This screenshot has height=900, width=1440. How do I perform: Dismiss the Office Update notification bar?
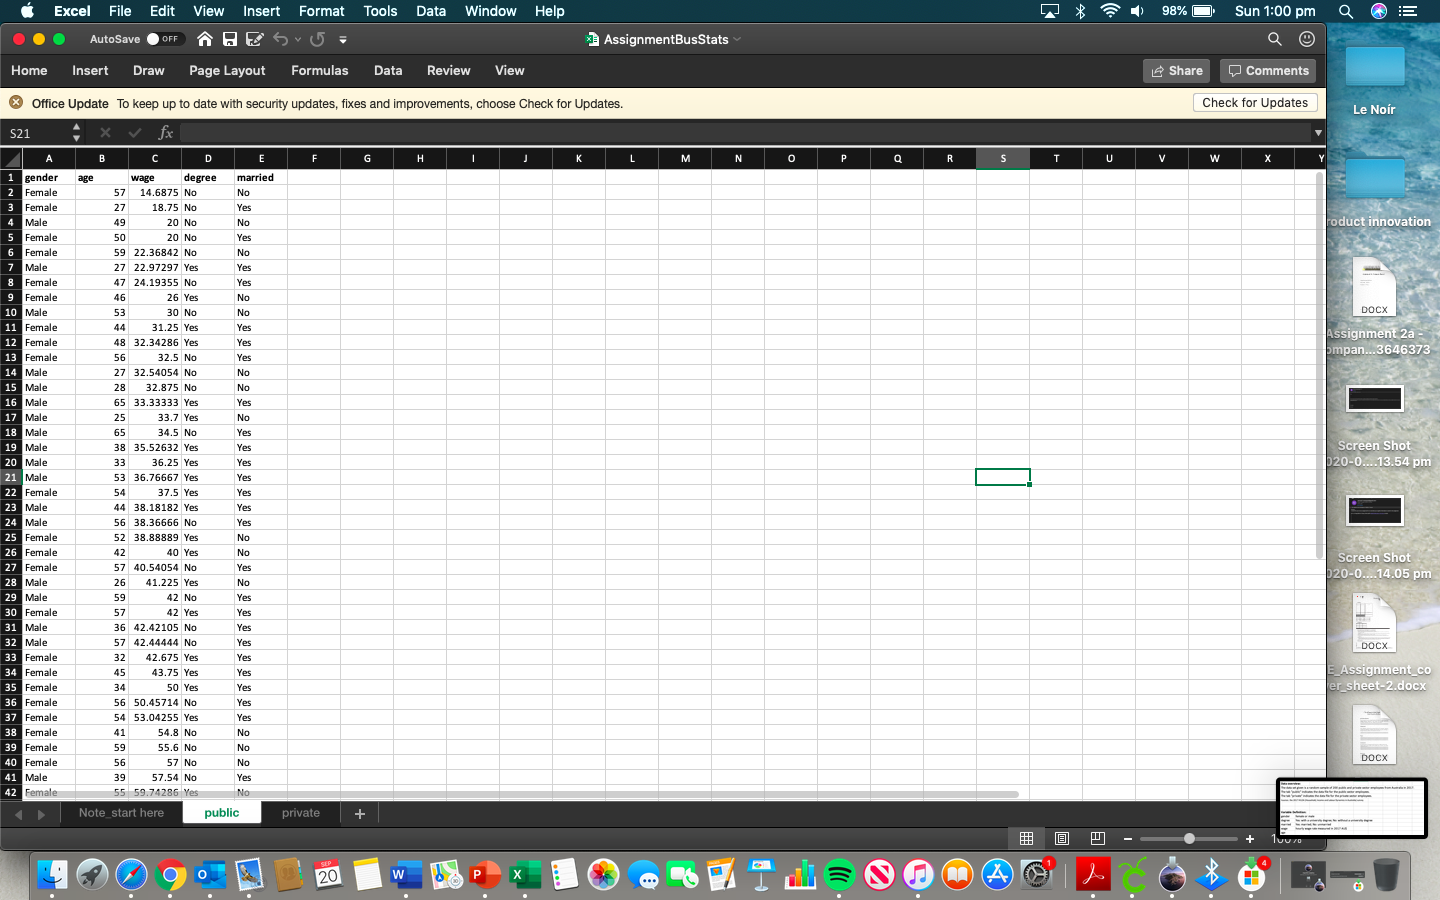pos(16,102)
